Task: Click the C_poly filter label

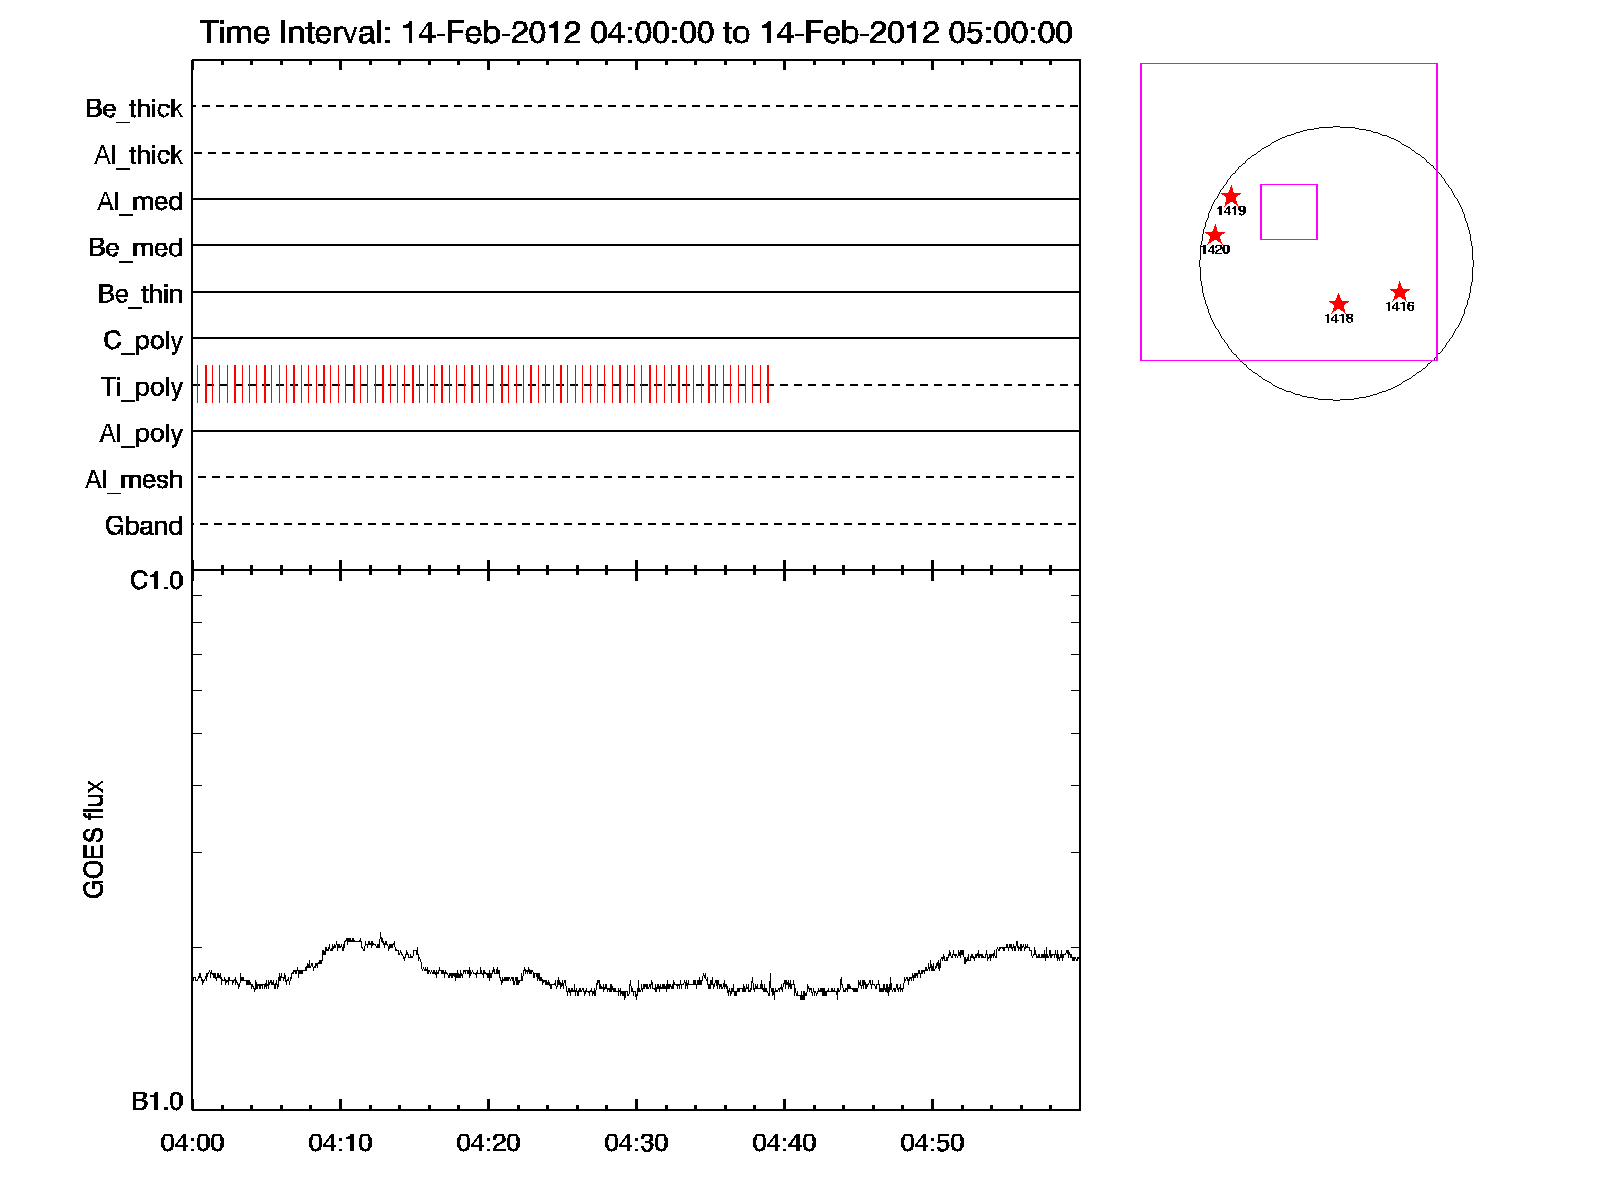Action: pyautogui.click(x=143, y=341)
